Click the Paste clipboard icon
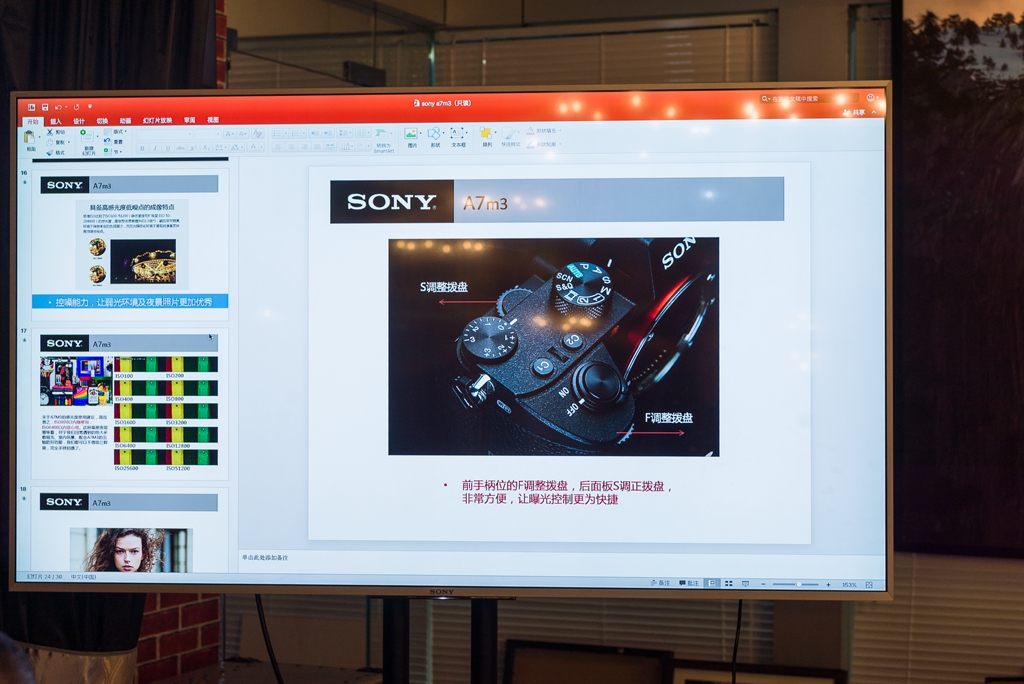 point(29,136)
